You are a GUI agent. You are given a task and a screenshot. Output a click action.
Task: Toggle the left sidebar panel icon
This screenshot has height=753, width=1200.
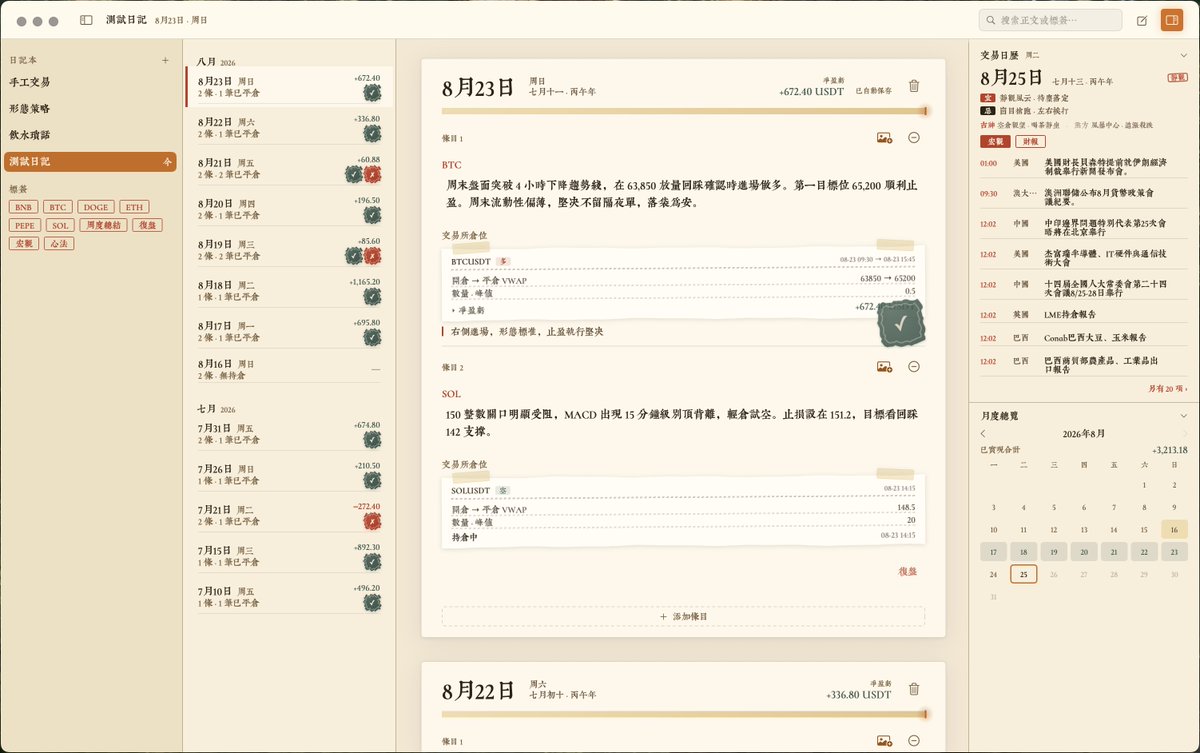86,20
